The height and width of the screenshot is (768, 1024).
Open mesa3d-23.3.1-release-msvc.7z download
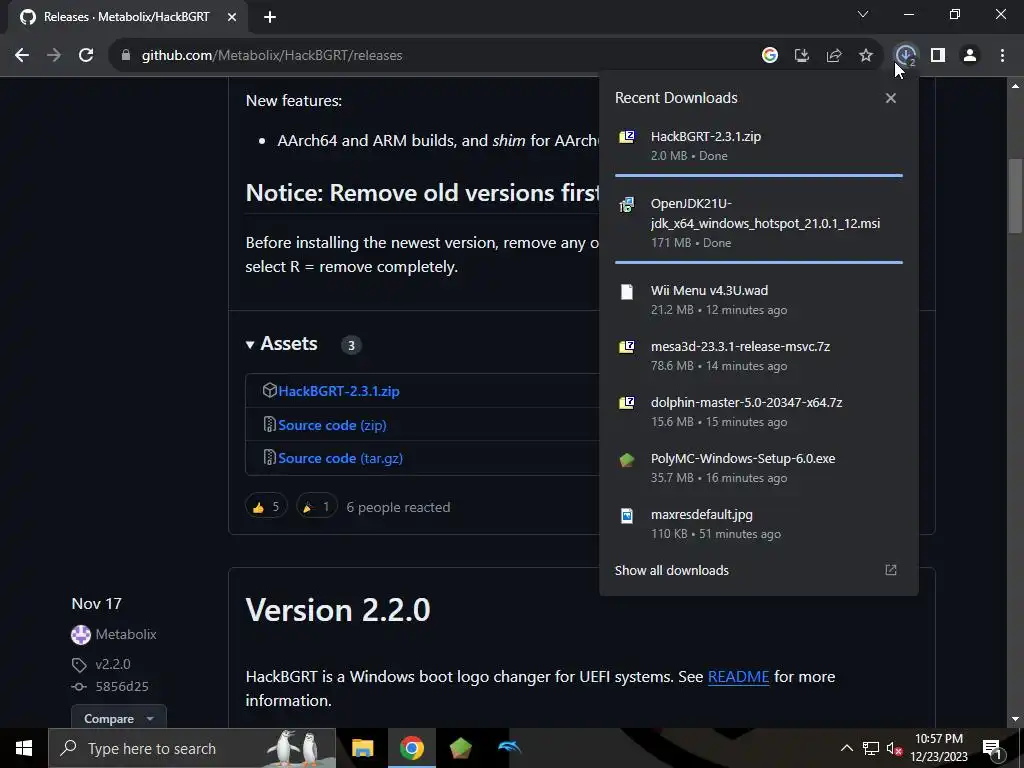[758, 356]
